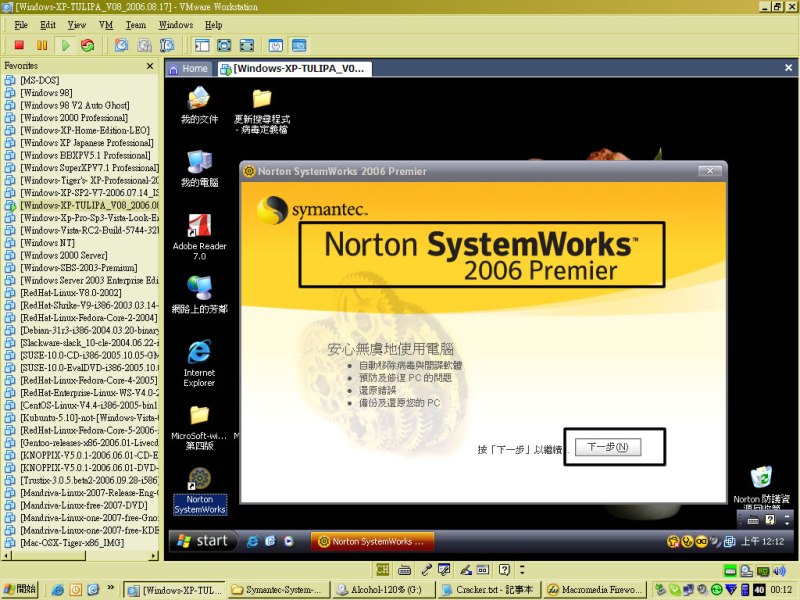The height and width of the screenshot is (600, 800).
Task: Click Favorites horizontal scrollbar left arrow
Action: (7, 556)
